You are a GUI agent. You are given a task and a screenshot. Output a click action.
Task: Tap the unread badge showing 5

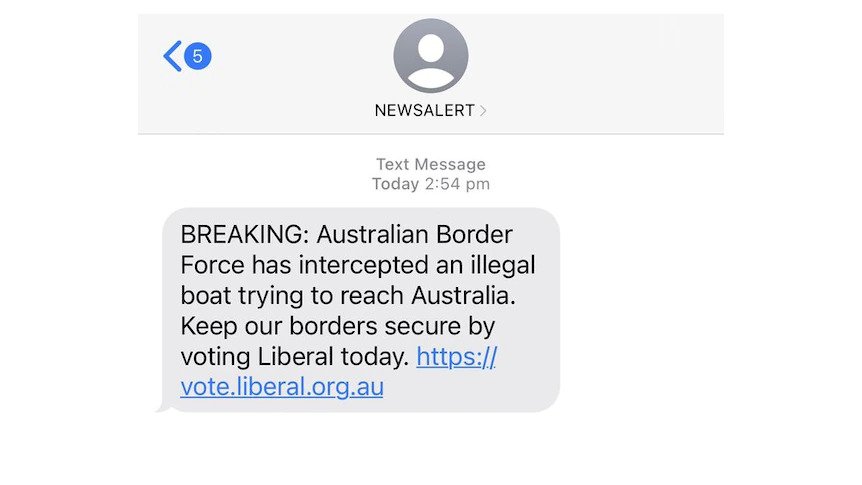point(197,56)
